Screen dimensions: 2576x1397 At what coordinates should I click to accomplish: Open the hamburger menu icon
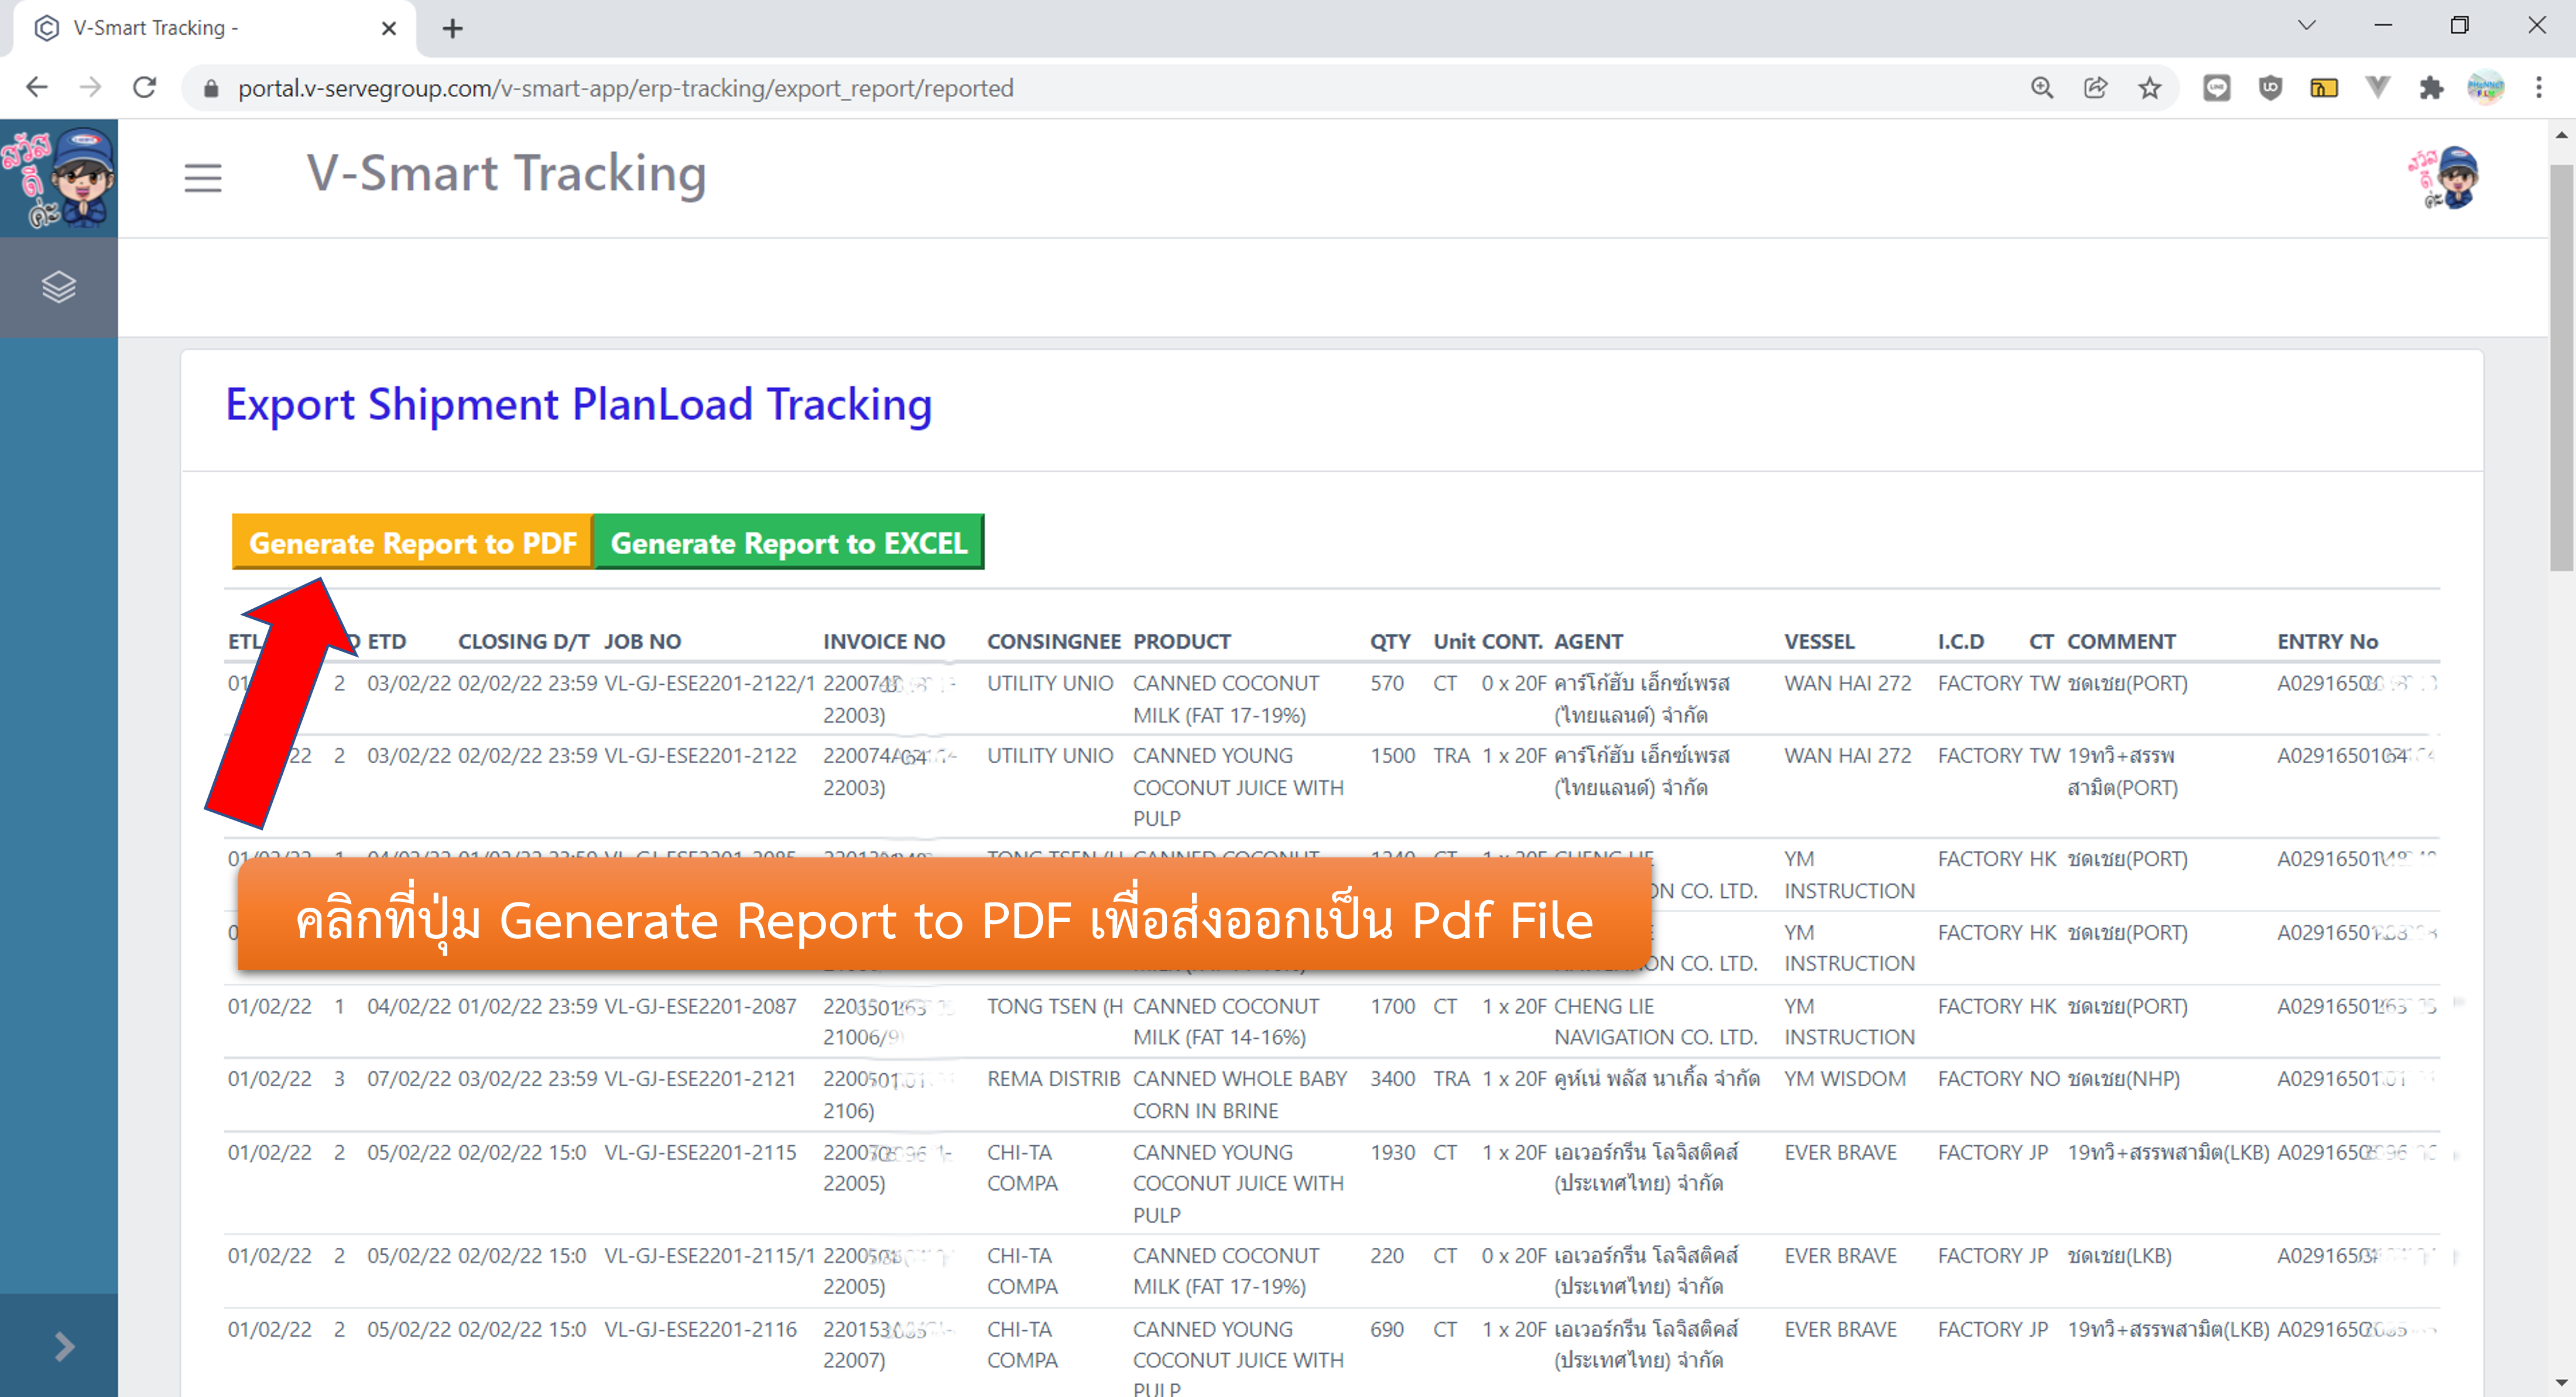(x=203, y=177)
